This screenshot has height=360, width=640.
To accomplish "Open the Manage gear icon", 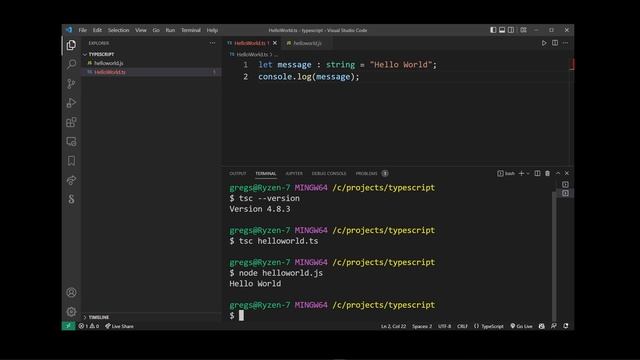I will pos(71,311).
